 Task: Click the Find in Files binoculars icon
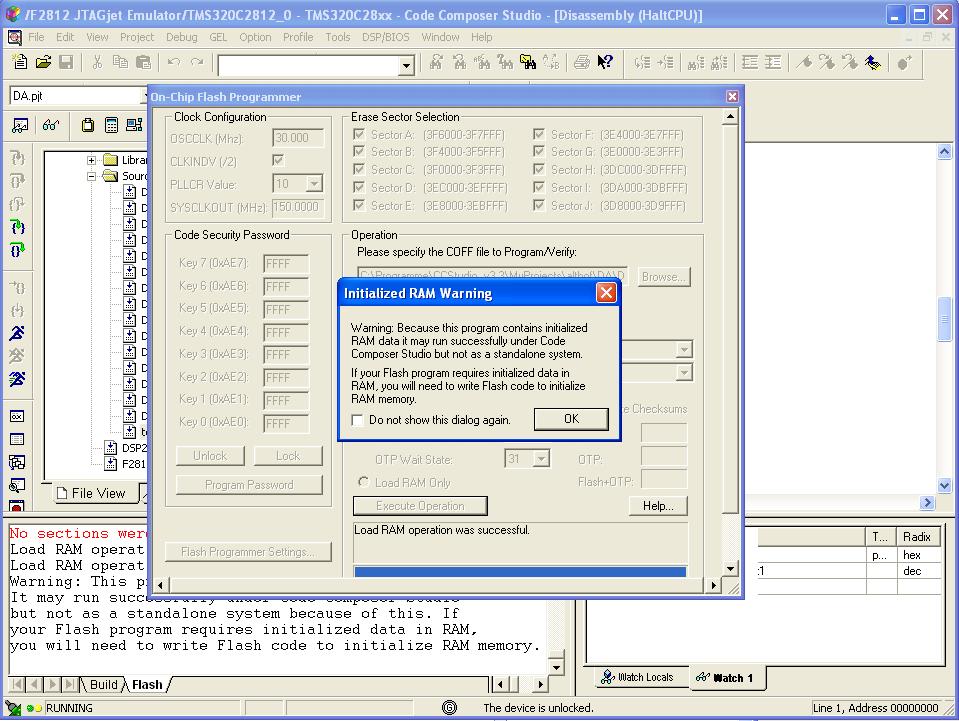[528, 62]
